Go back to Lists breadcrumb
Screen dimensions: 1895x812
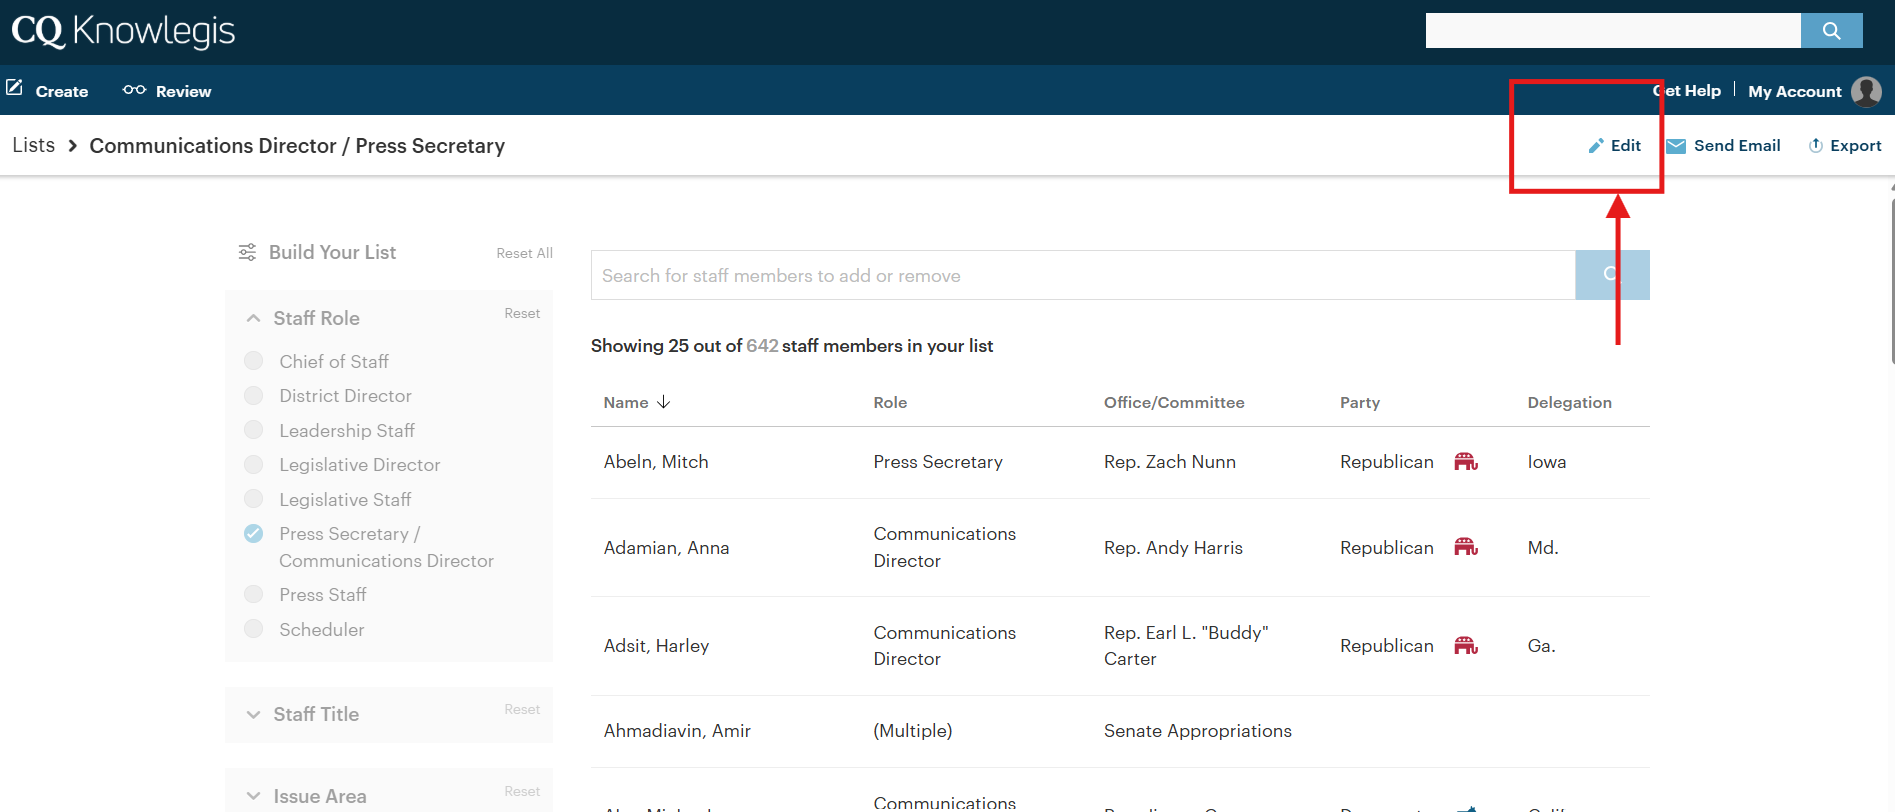click(x=34, y=146)
